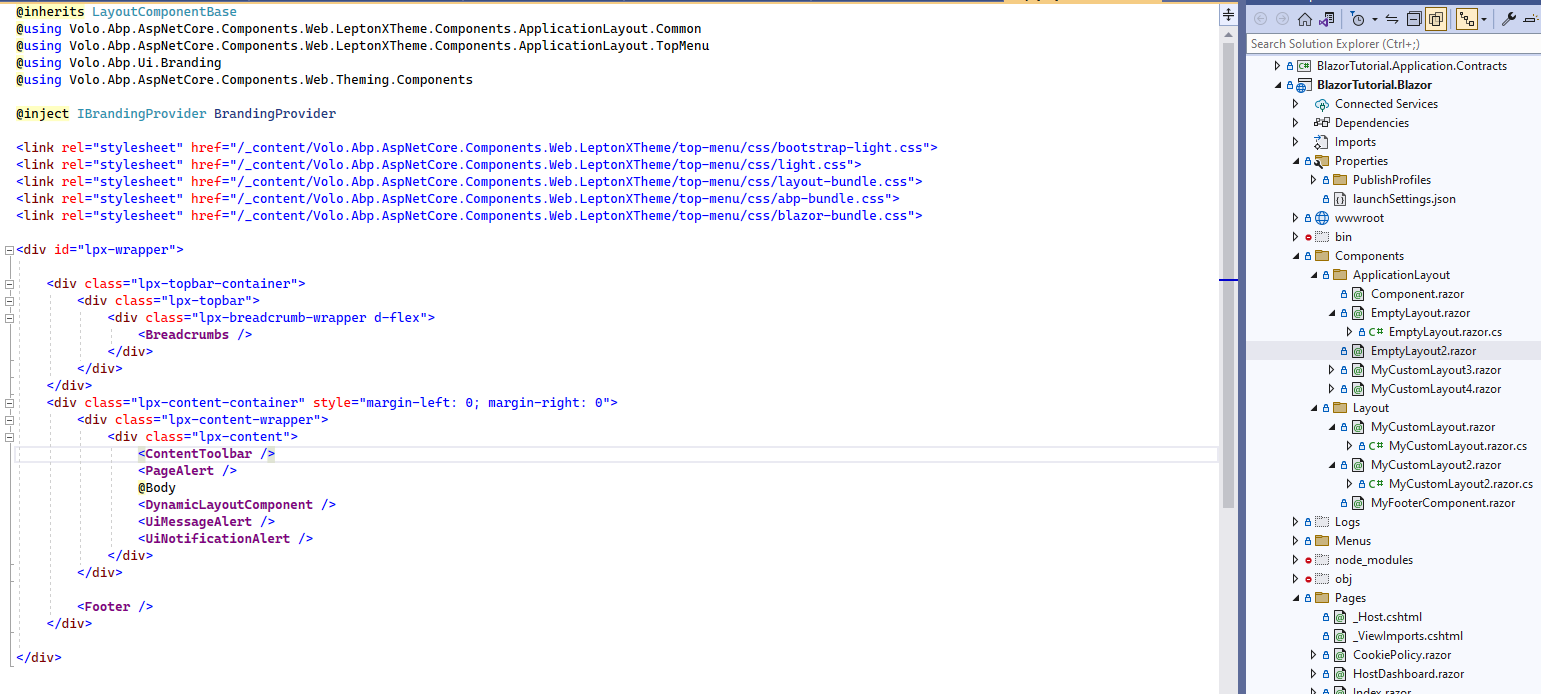Expand the wwwroot node arrow

point(1295,218)
